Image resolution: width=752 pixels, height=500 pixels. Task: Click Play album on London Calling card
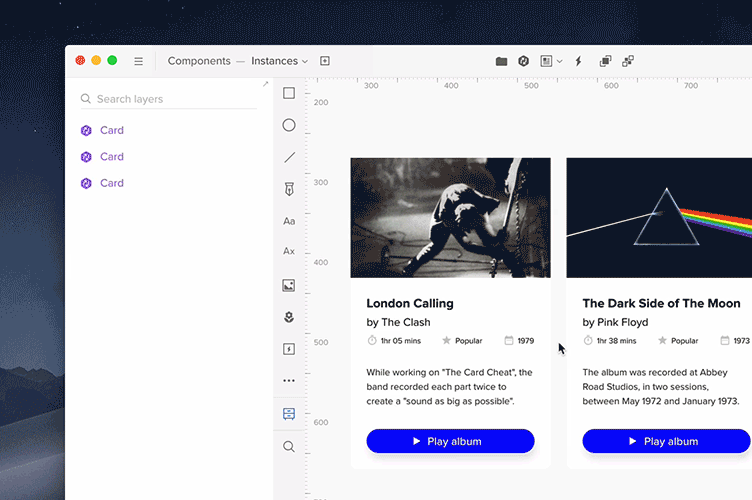tap(450, 441)
